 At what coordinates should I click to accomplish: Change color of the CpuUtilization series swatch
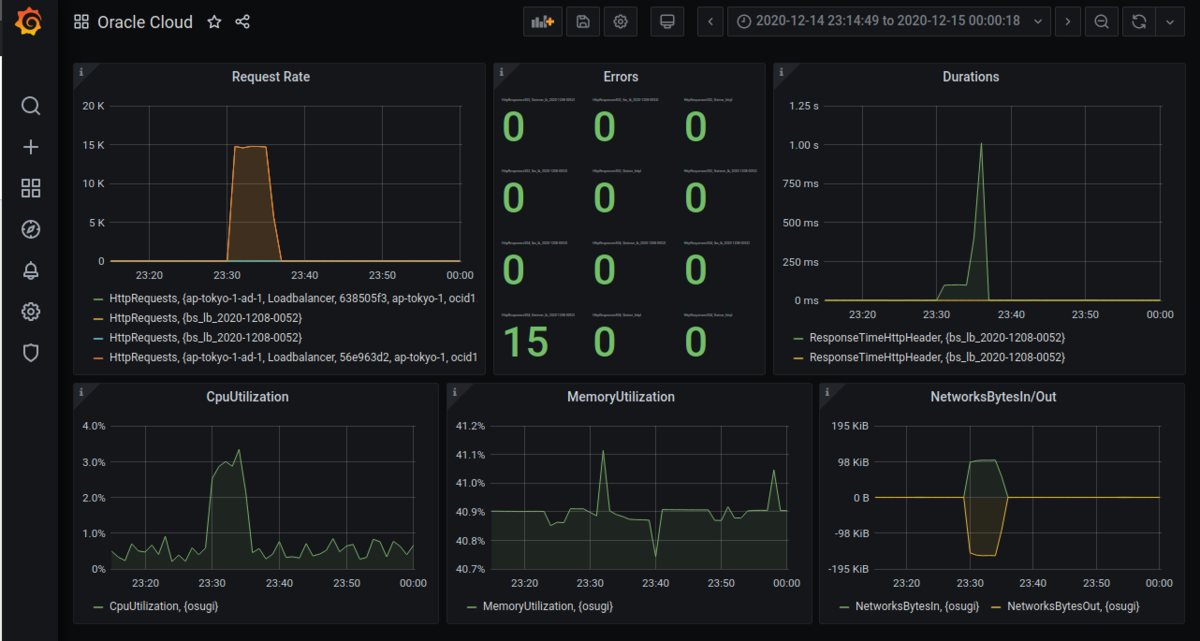pos(97,607)
